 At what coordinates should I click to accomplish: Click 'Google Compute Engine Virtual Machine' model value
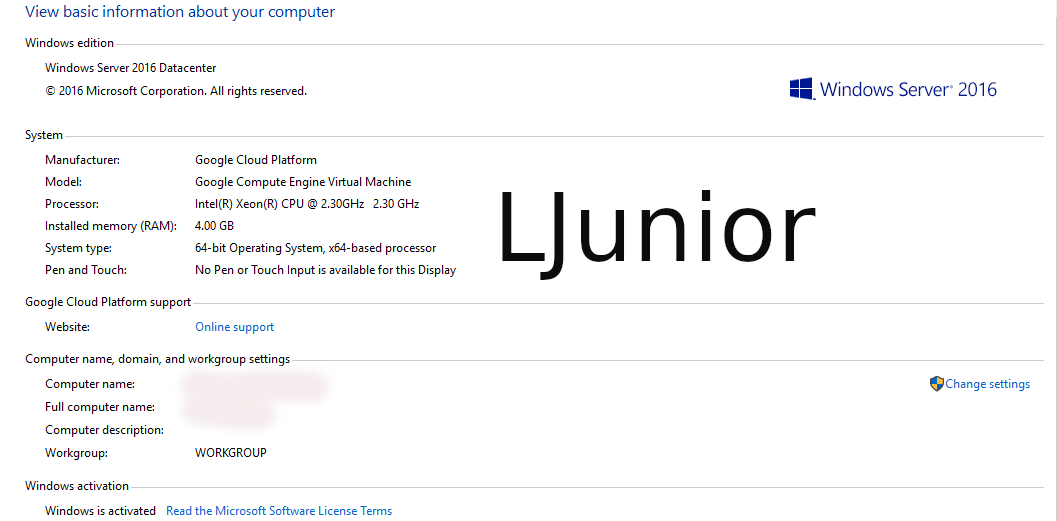(303, 182)
